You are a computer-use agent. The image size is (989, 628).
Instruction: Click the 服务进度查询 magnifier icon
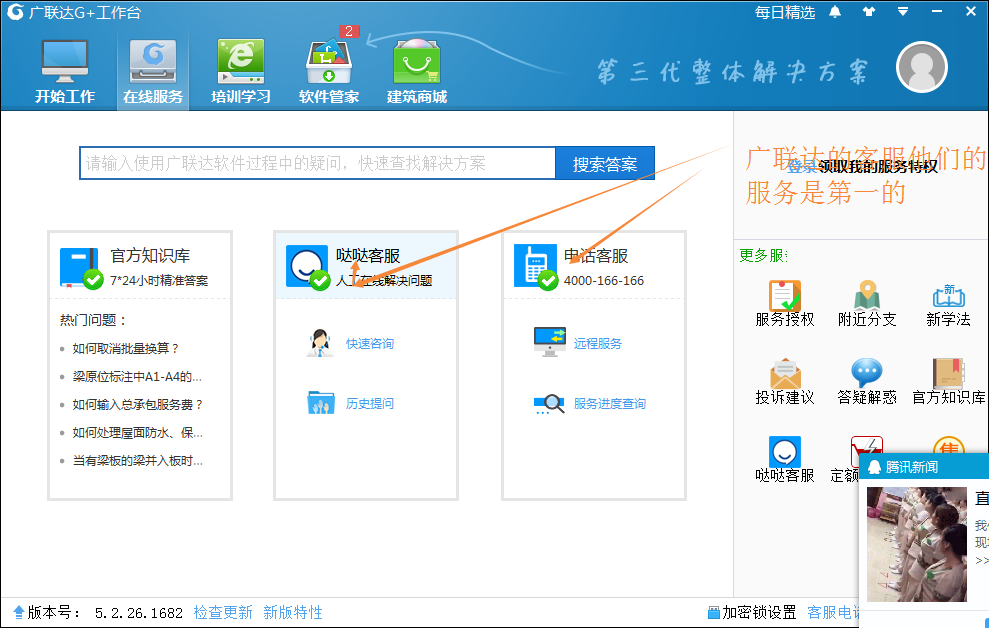tap(549, 404)
